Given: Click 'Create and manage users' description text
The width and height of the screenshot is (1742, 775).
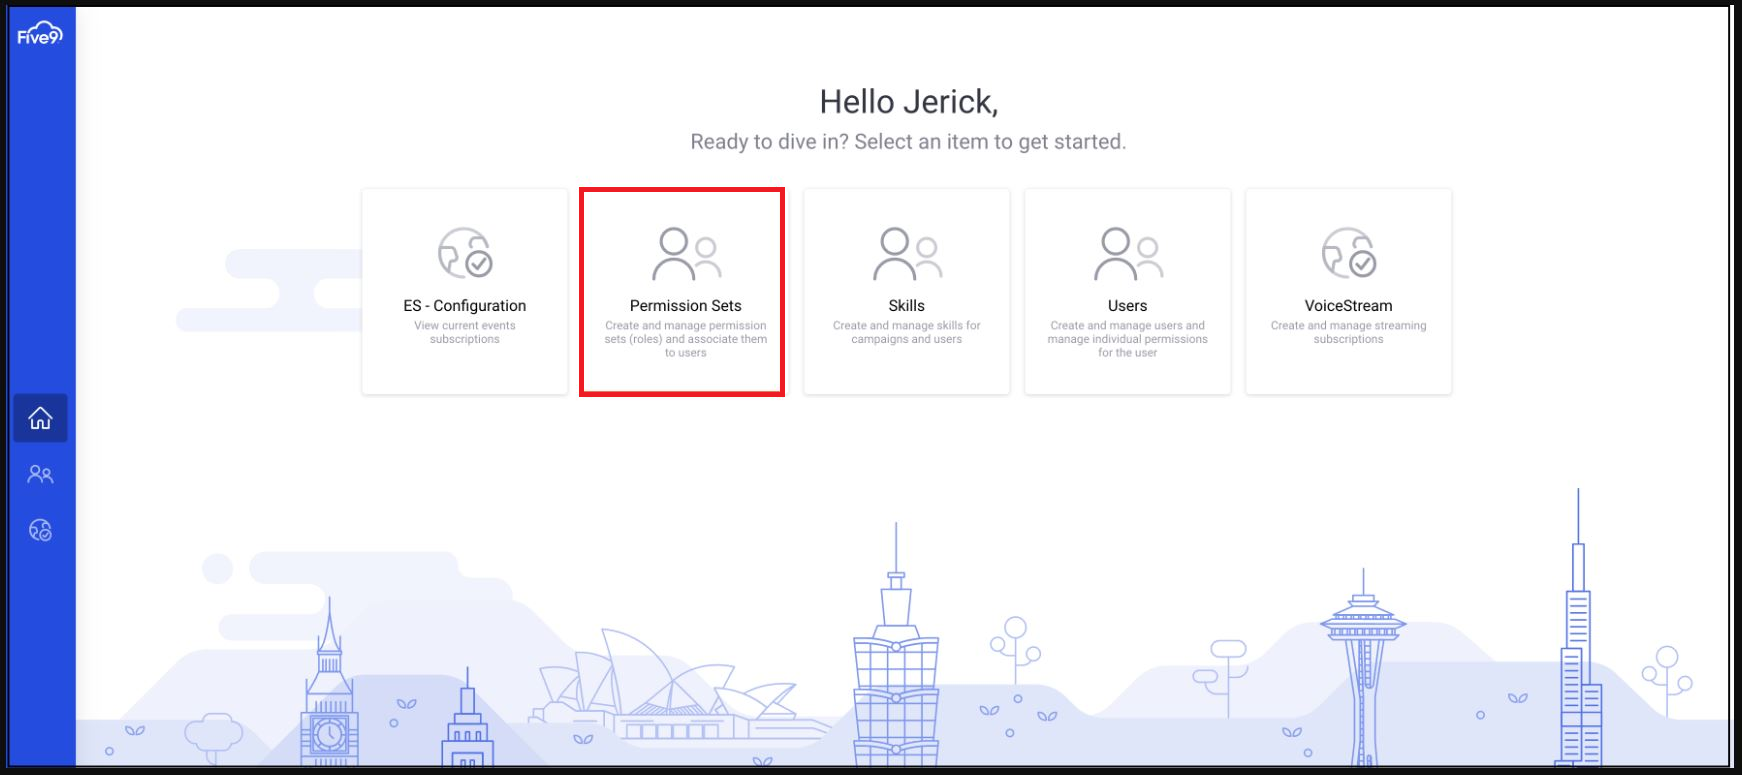Looking at the screenshot, I should pos(1128,339).
